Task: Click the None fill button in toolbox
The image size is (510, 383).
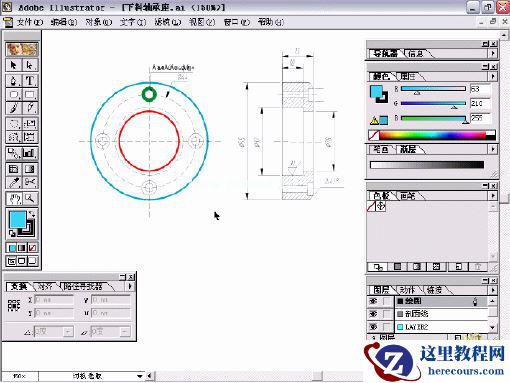Action: coord(32,248)
